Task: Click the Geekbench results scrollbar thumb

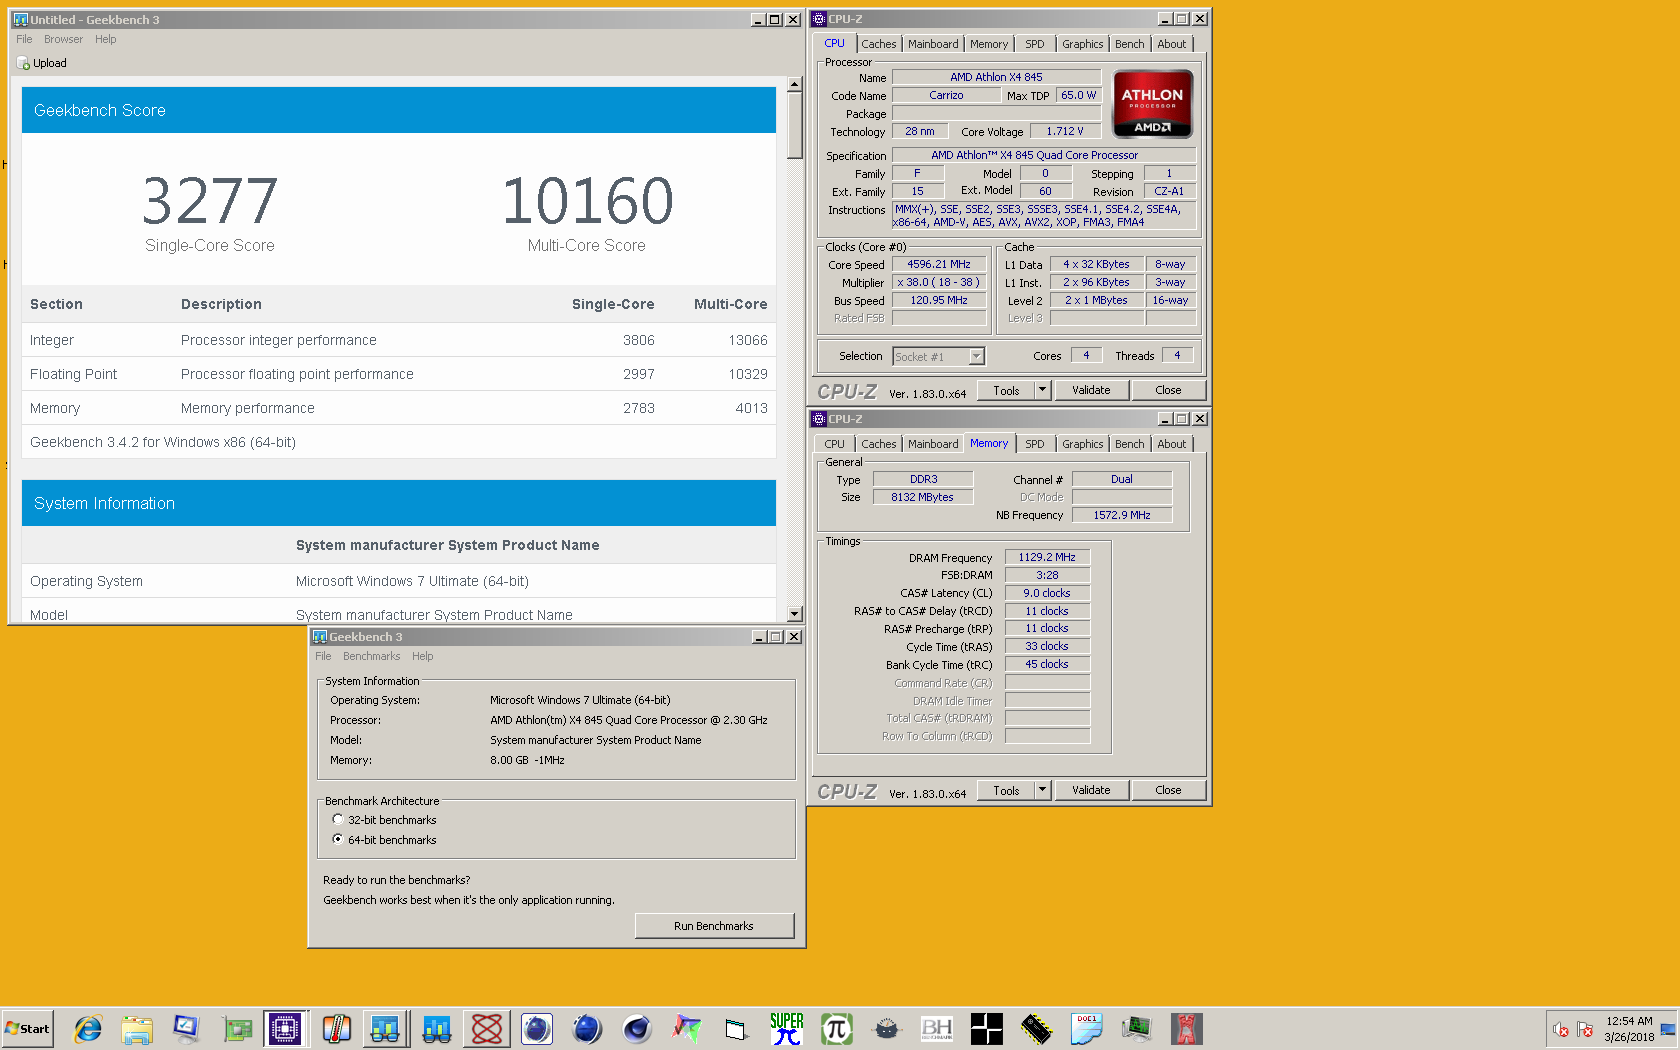Action: [x=795, y=126]
